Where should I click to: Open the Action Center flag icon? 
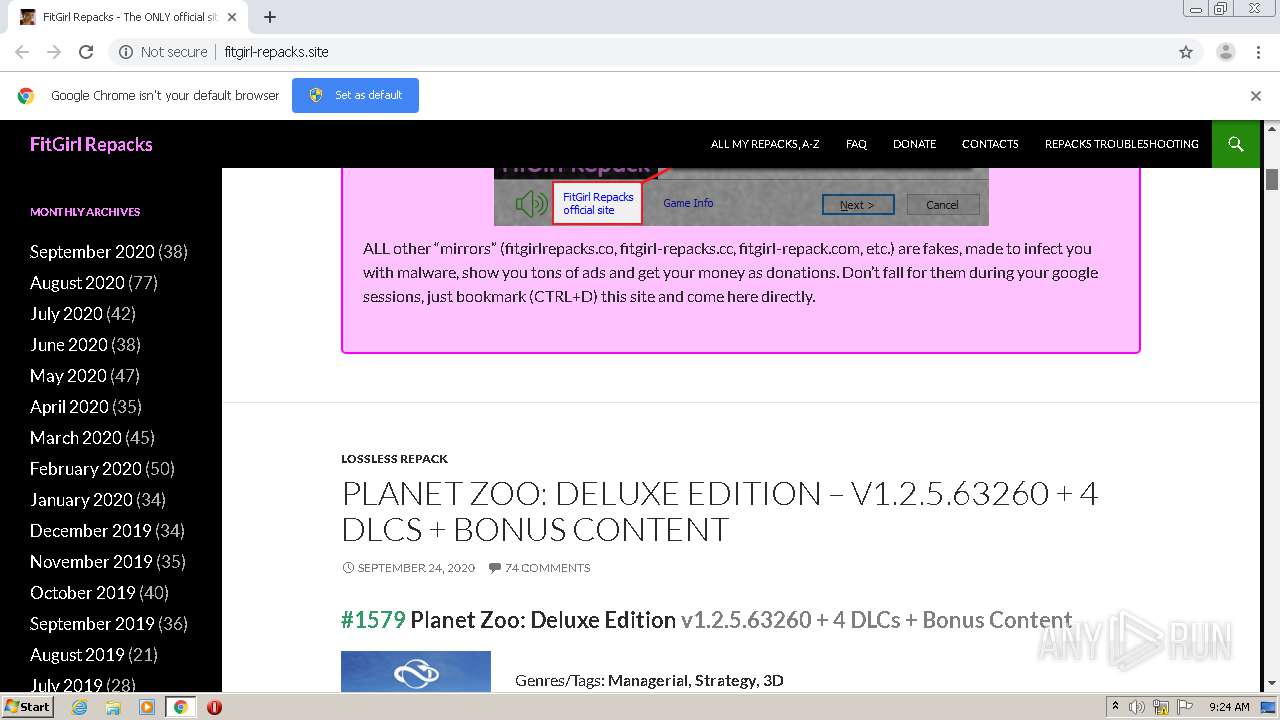(1184, 707)
